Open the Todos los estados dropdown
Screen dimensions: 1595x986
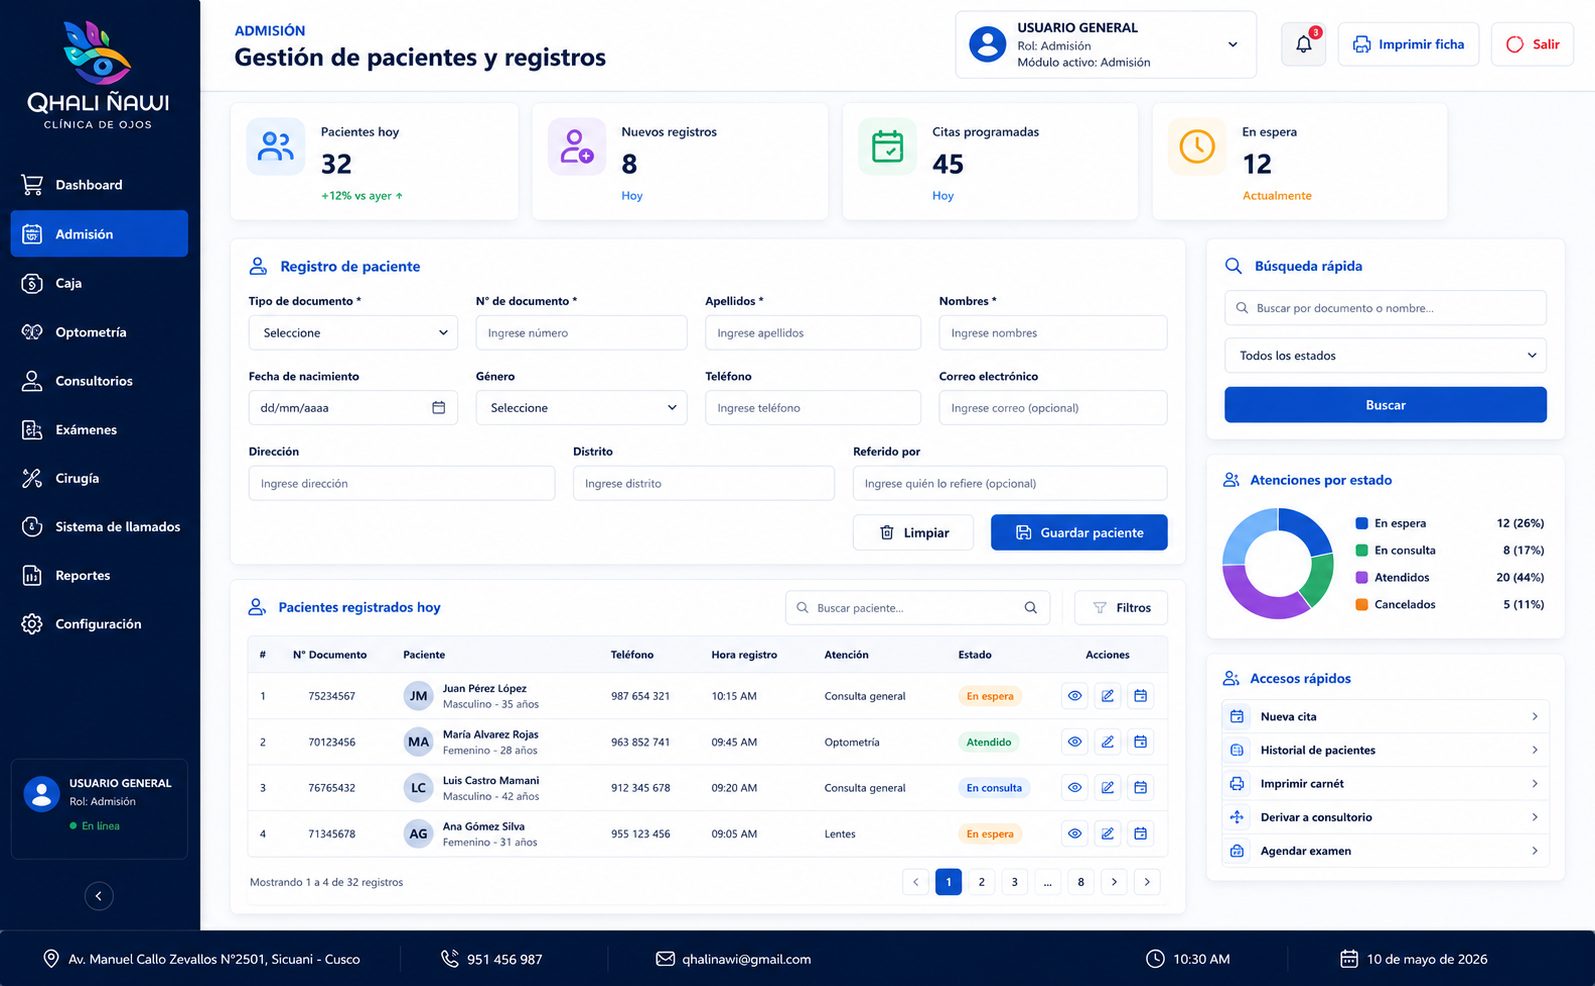coord(1385,356)
